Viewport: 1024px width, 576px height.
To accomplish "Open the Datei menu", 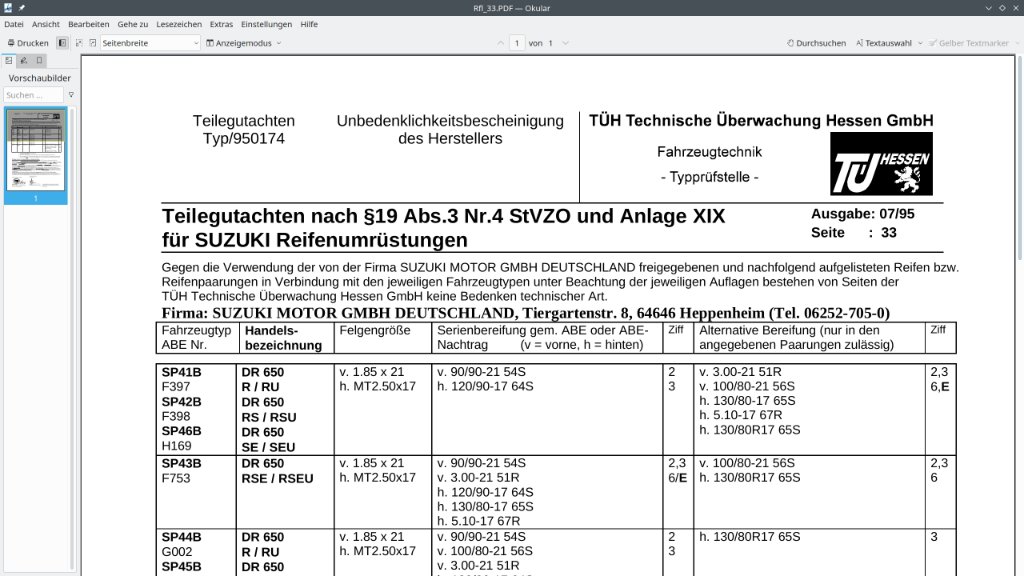I will click(14, 24).
